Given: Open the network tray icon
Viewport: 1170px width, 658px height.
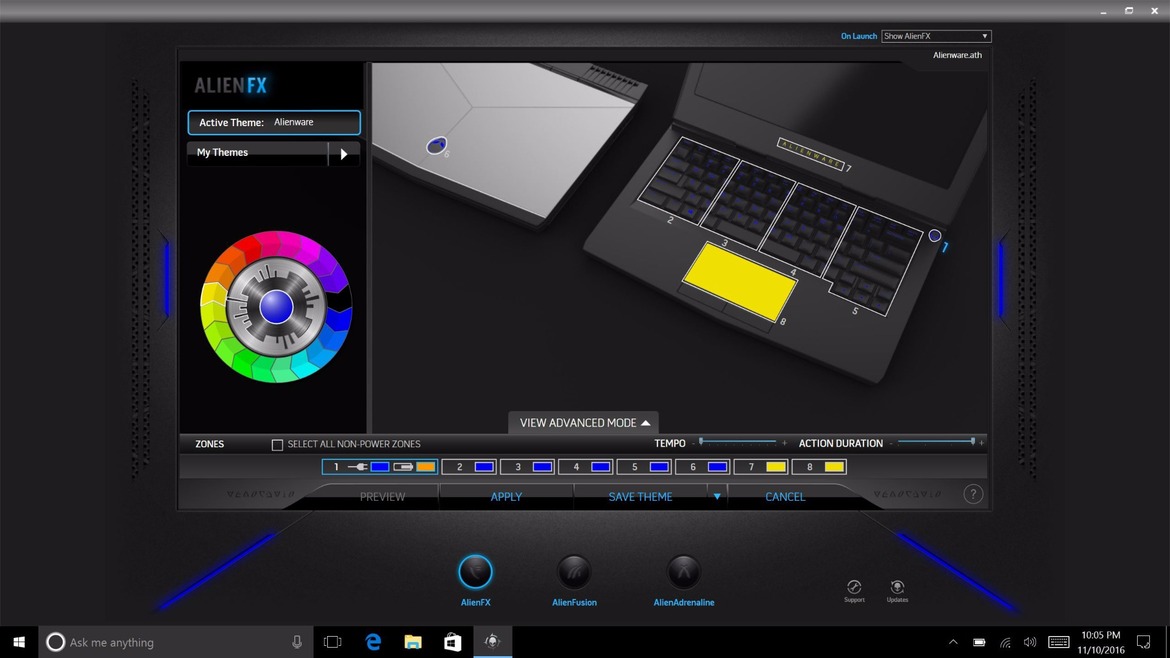Looking at the screenshot, I should [x=1005, y=642].
